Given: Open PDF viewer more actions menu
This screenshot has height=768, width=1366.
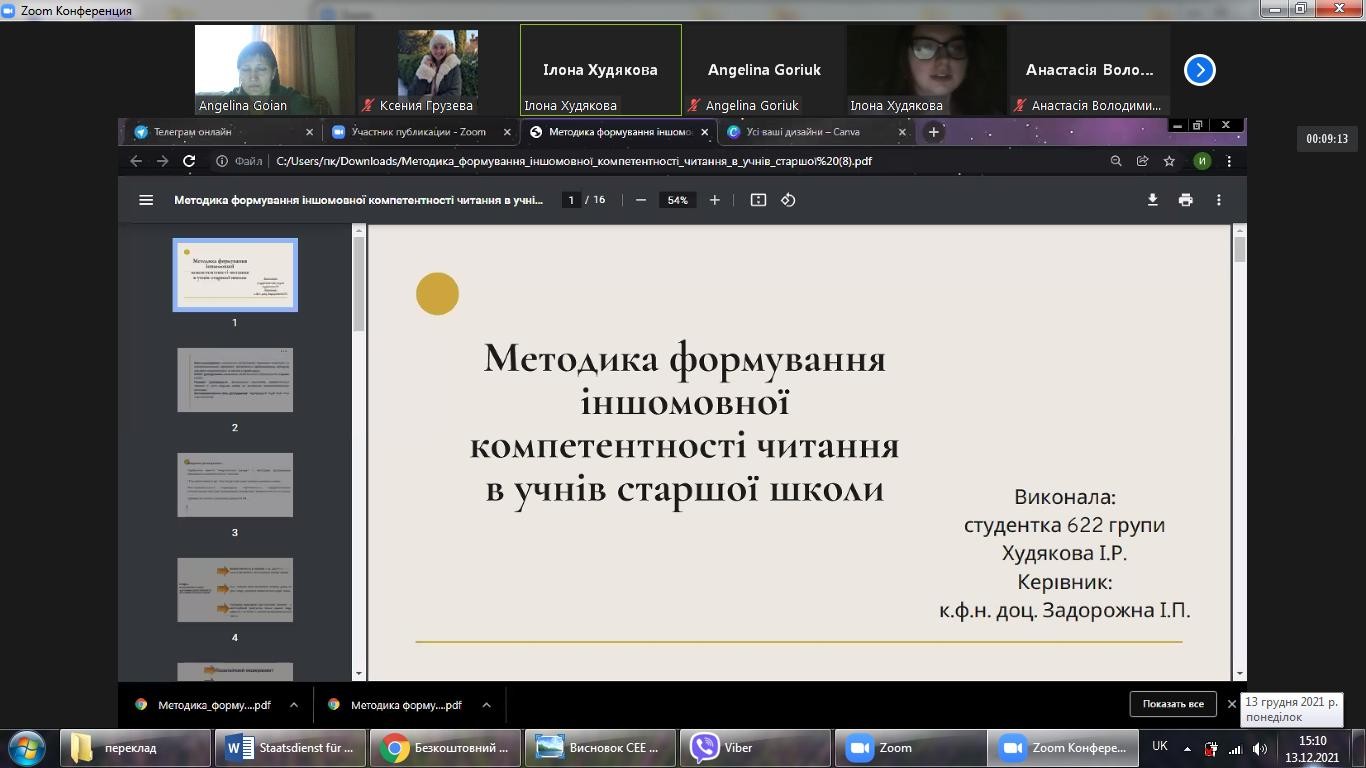Looking at the screenshot, I should pyautogui.click(x=1218, y=200).
